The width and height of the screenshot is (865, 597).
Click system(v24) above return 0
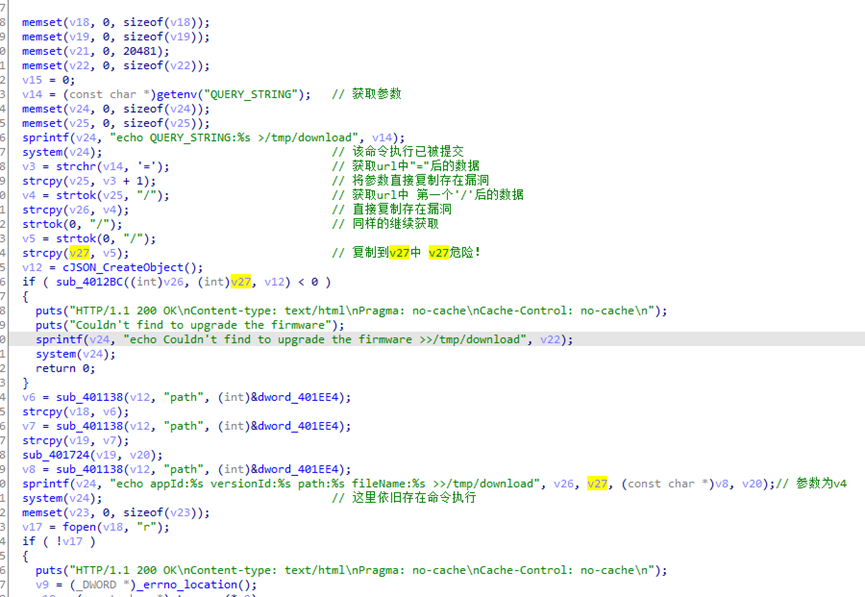pyautogui.click(x=76, y=354)
